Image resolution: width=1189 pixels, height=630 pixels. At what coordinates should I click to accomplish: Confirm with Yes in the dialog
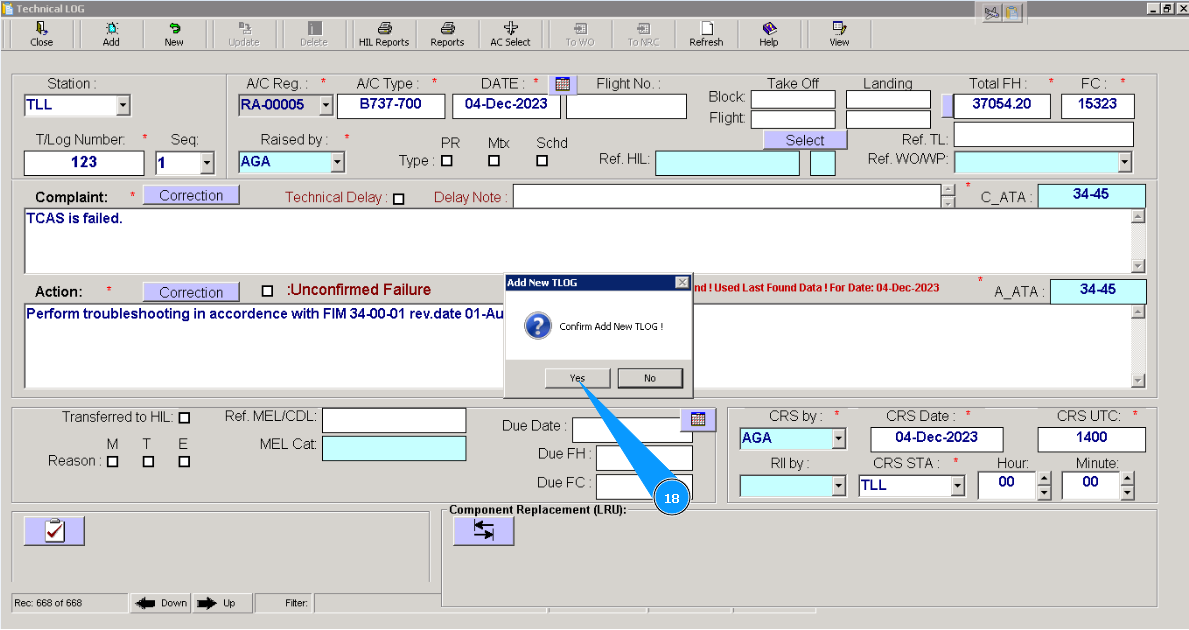pos(578,378)
